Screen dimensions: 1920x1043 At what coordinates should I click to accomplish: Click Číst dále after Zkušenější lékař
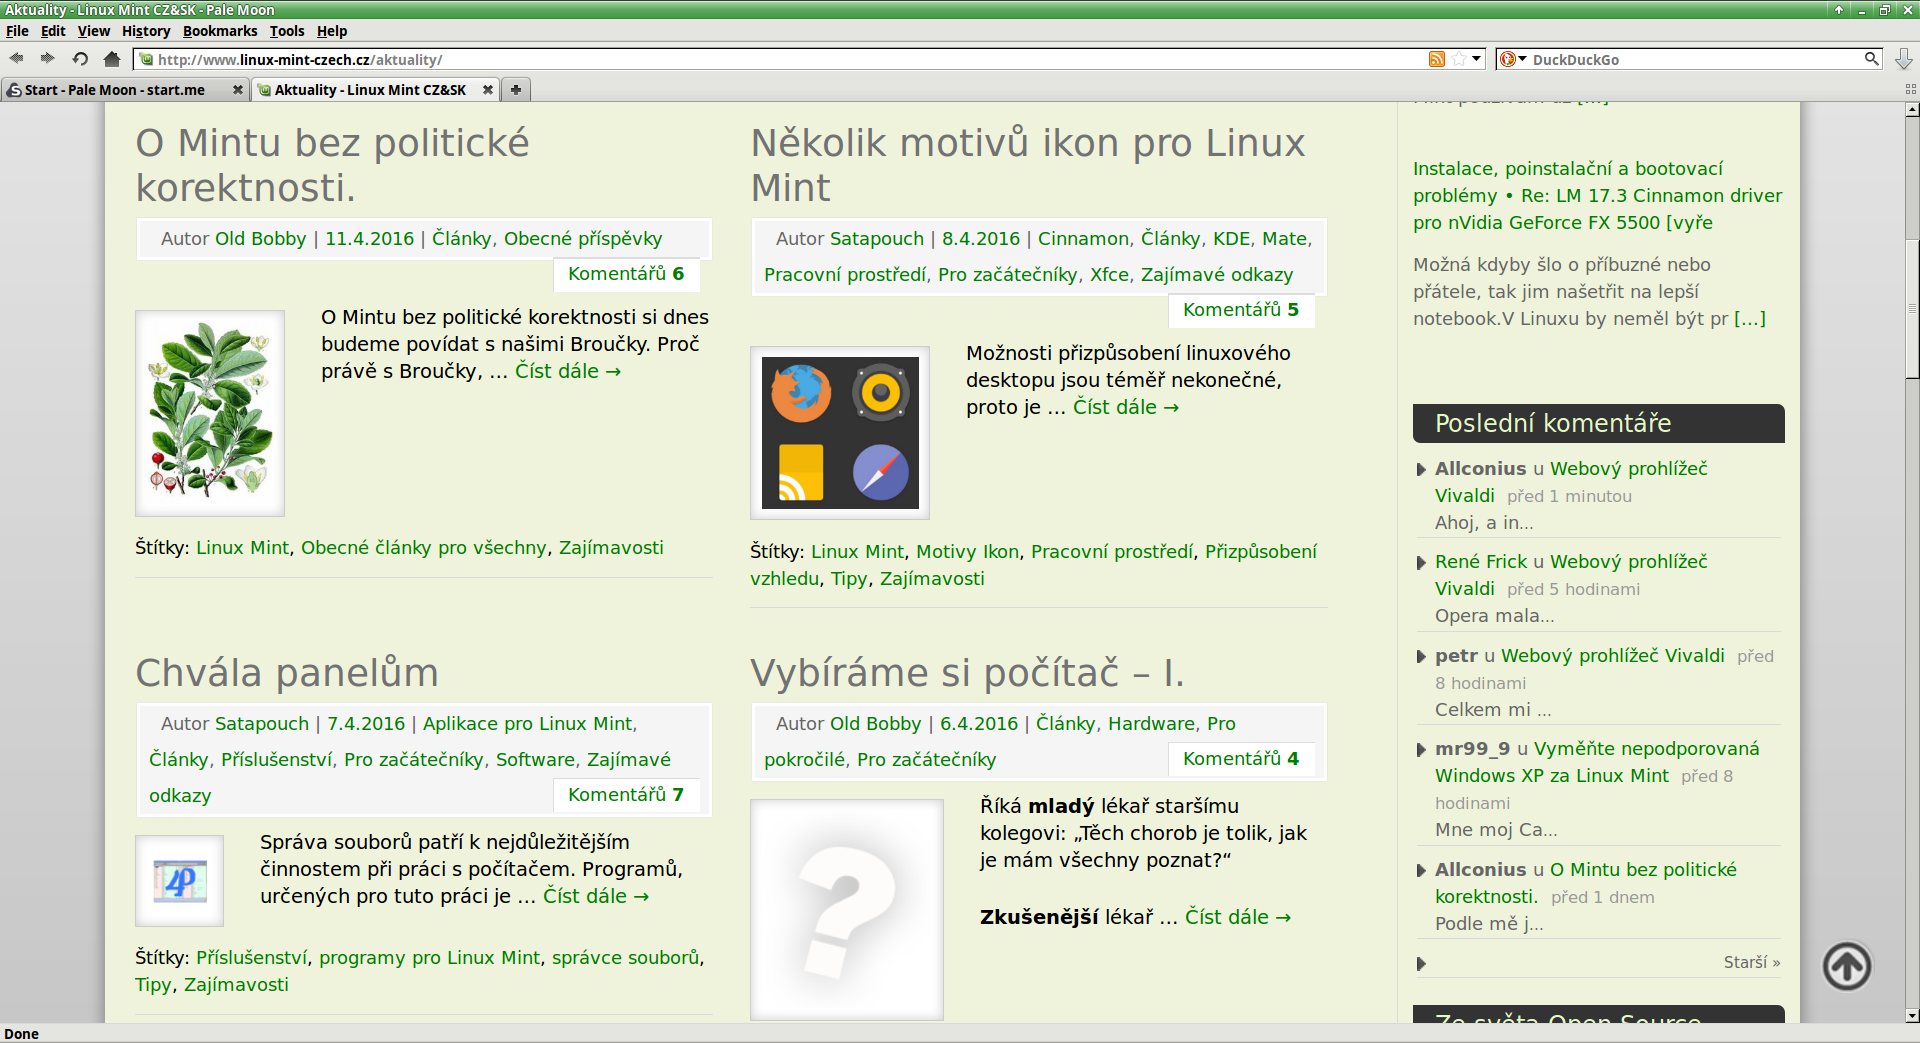point(1238,917)
